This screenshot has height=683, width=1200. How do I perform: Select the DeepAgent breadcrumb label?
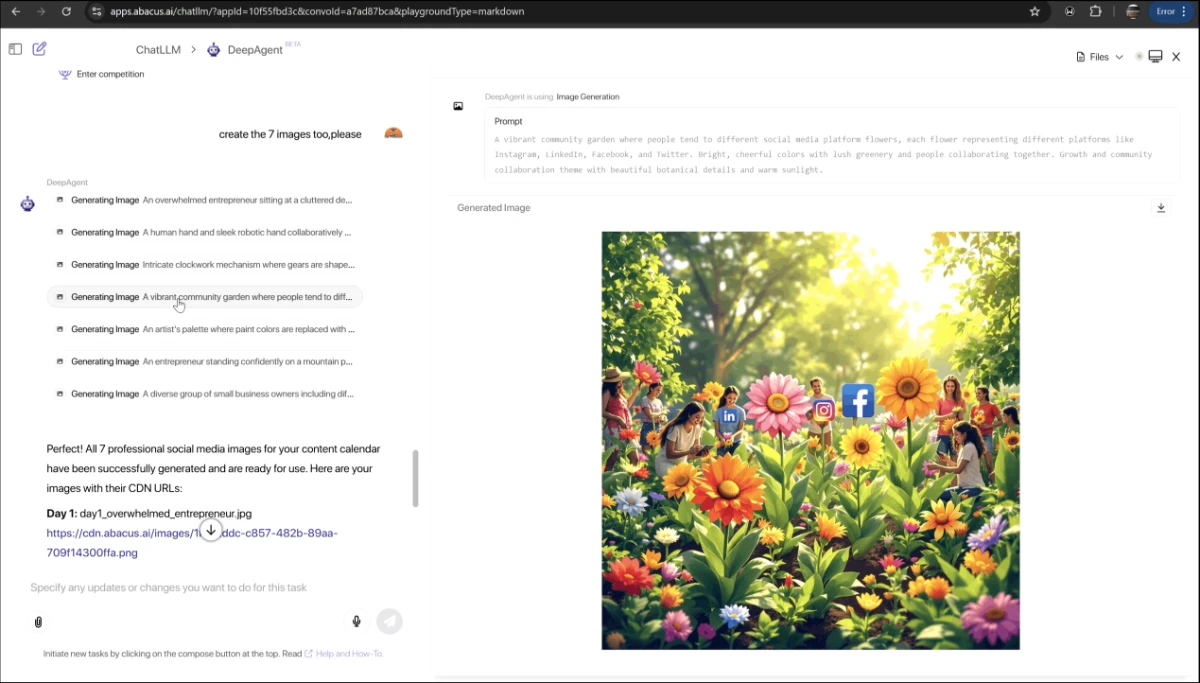click(255, 50)
